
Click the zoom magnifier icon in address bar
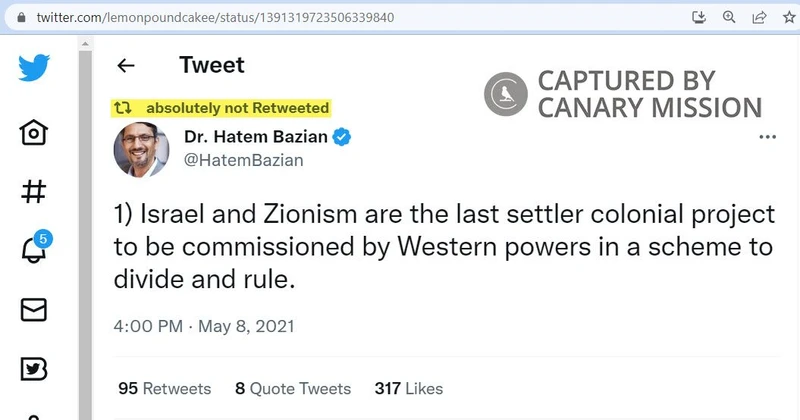(x=729, y=17)
